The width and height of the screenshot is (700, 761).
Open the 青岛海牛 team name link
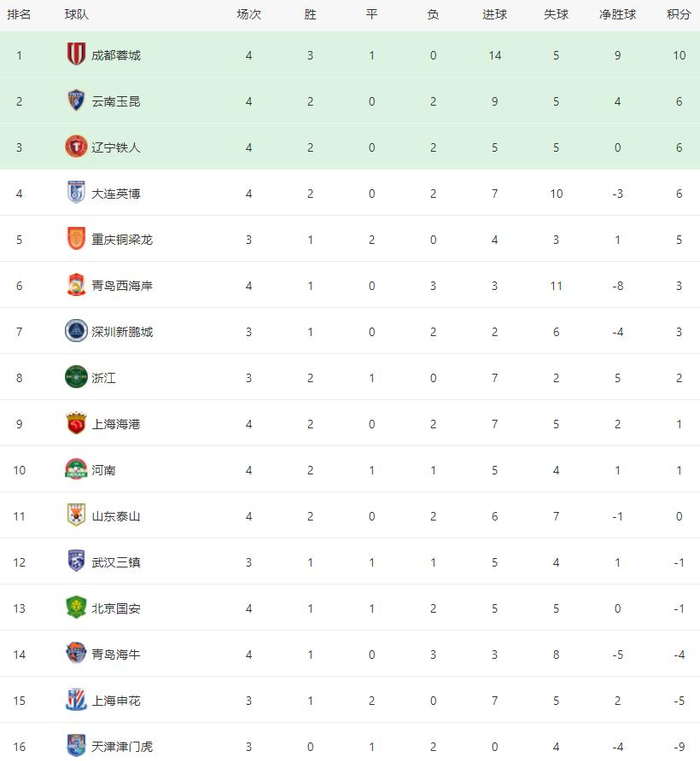click(x=116, y=654)
